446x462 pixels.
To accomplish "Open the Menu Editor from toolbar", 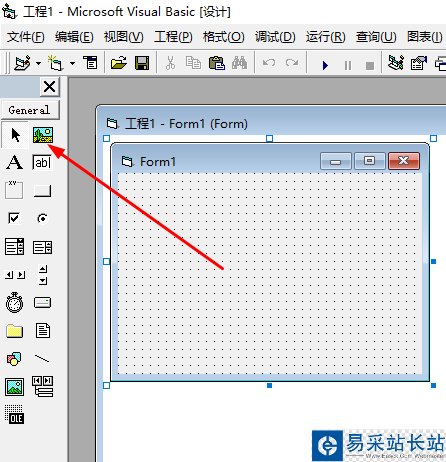I will pyautogui.click(x=90, y=62).
